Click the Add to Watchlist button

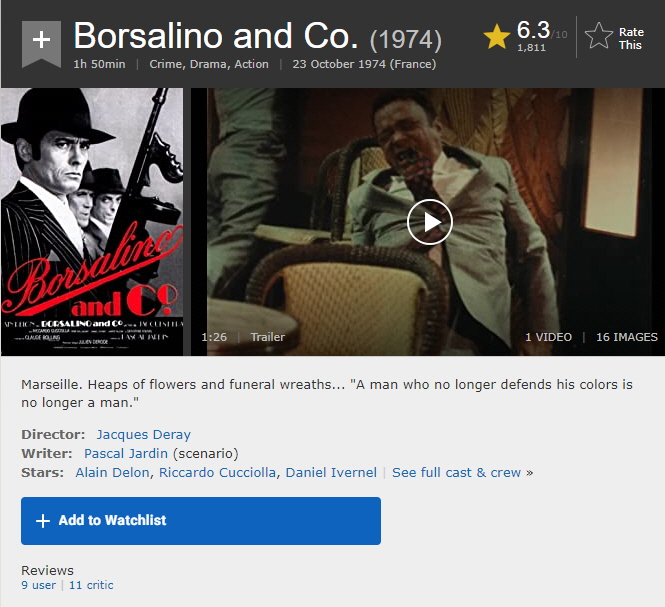click(x=201, y=521)
